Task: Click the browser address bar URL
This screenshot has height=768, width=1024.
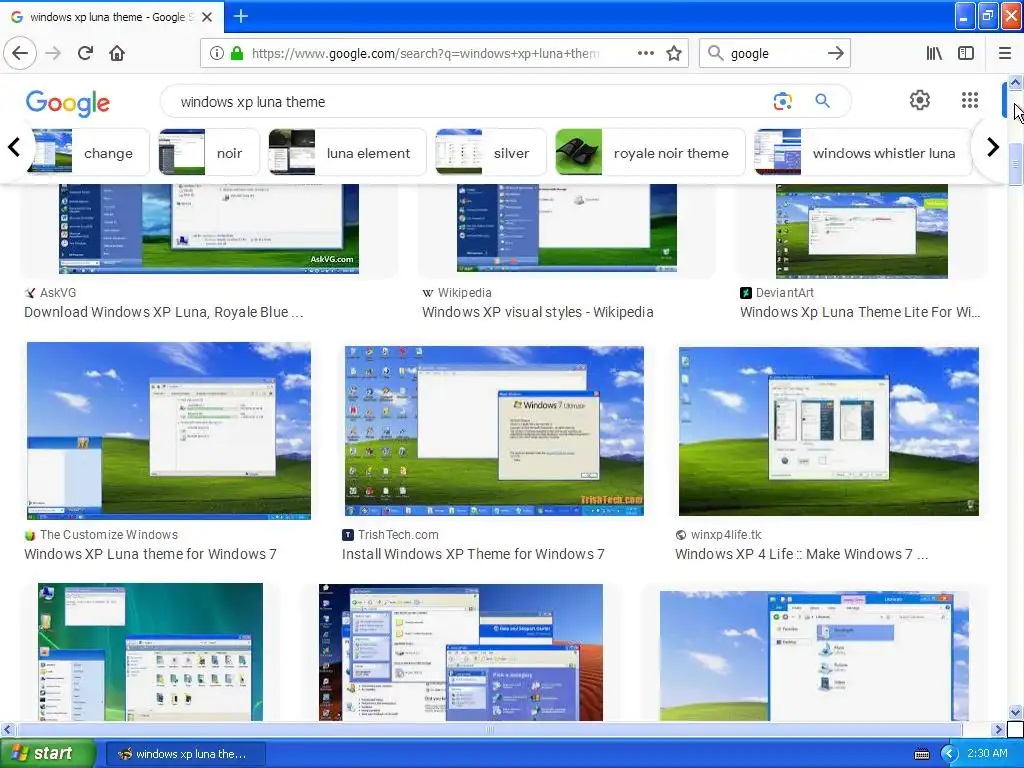Action: click(425, 53)
